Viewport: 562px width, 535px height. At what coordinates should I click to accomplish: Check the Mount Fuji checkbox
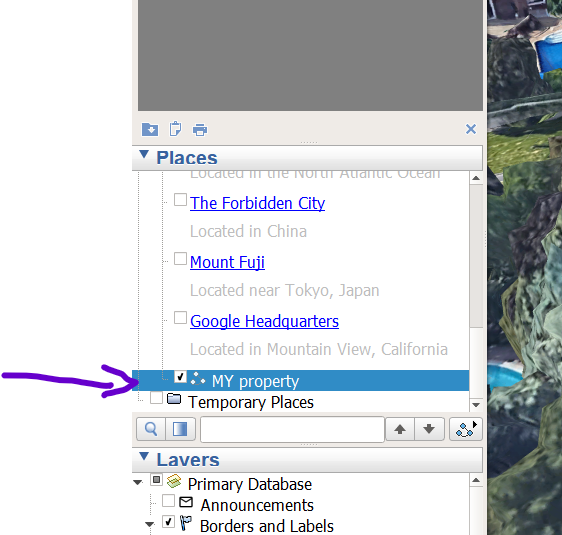(180, 259)
